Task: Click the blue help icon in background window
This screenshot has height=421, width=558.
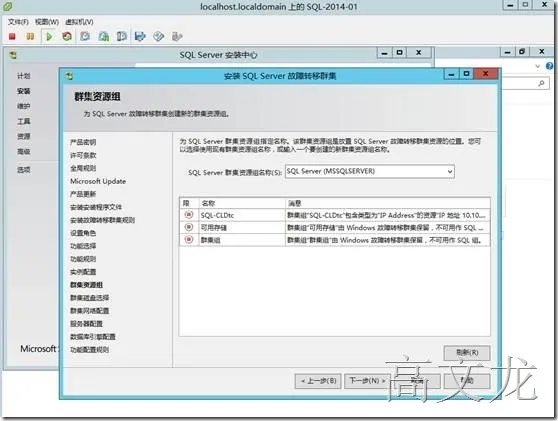Action: (x=550, y=66)
